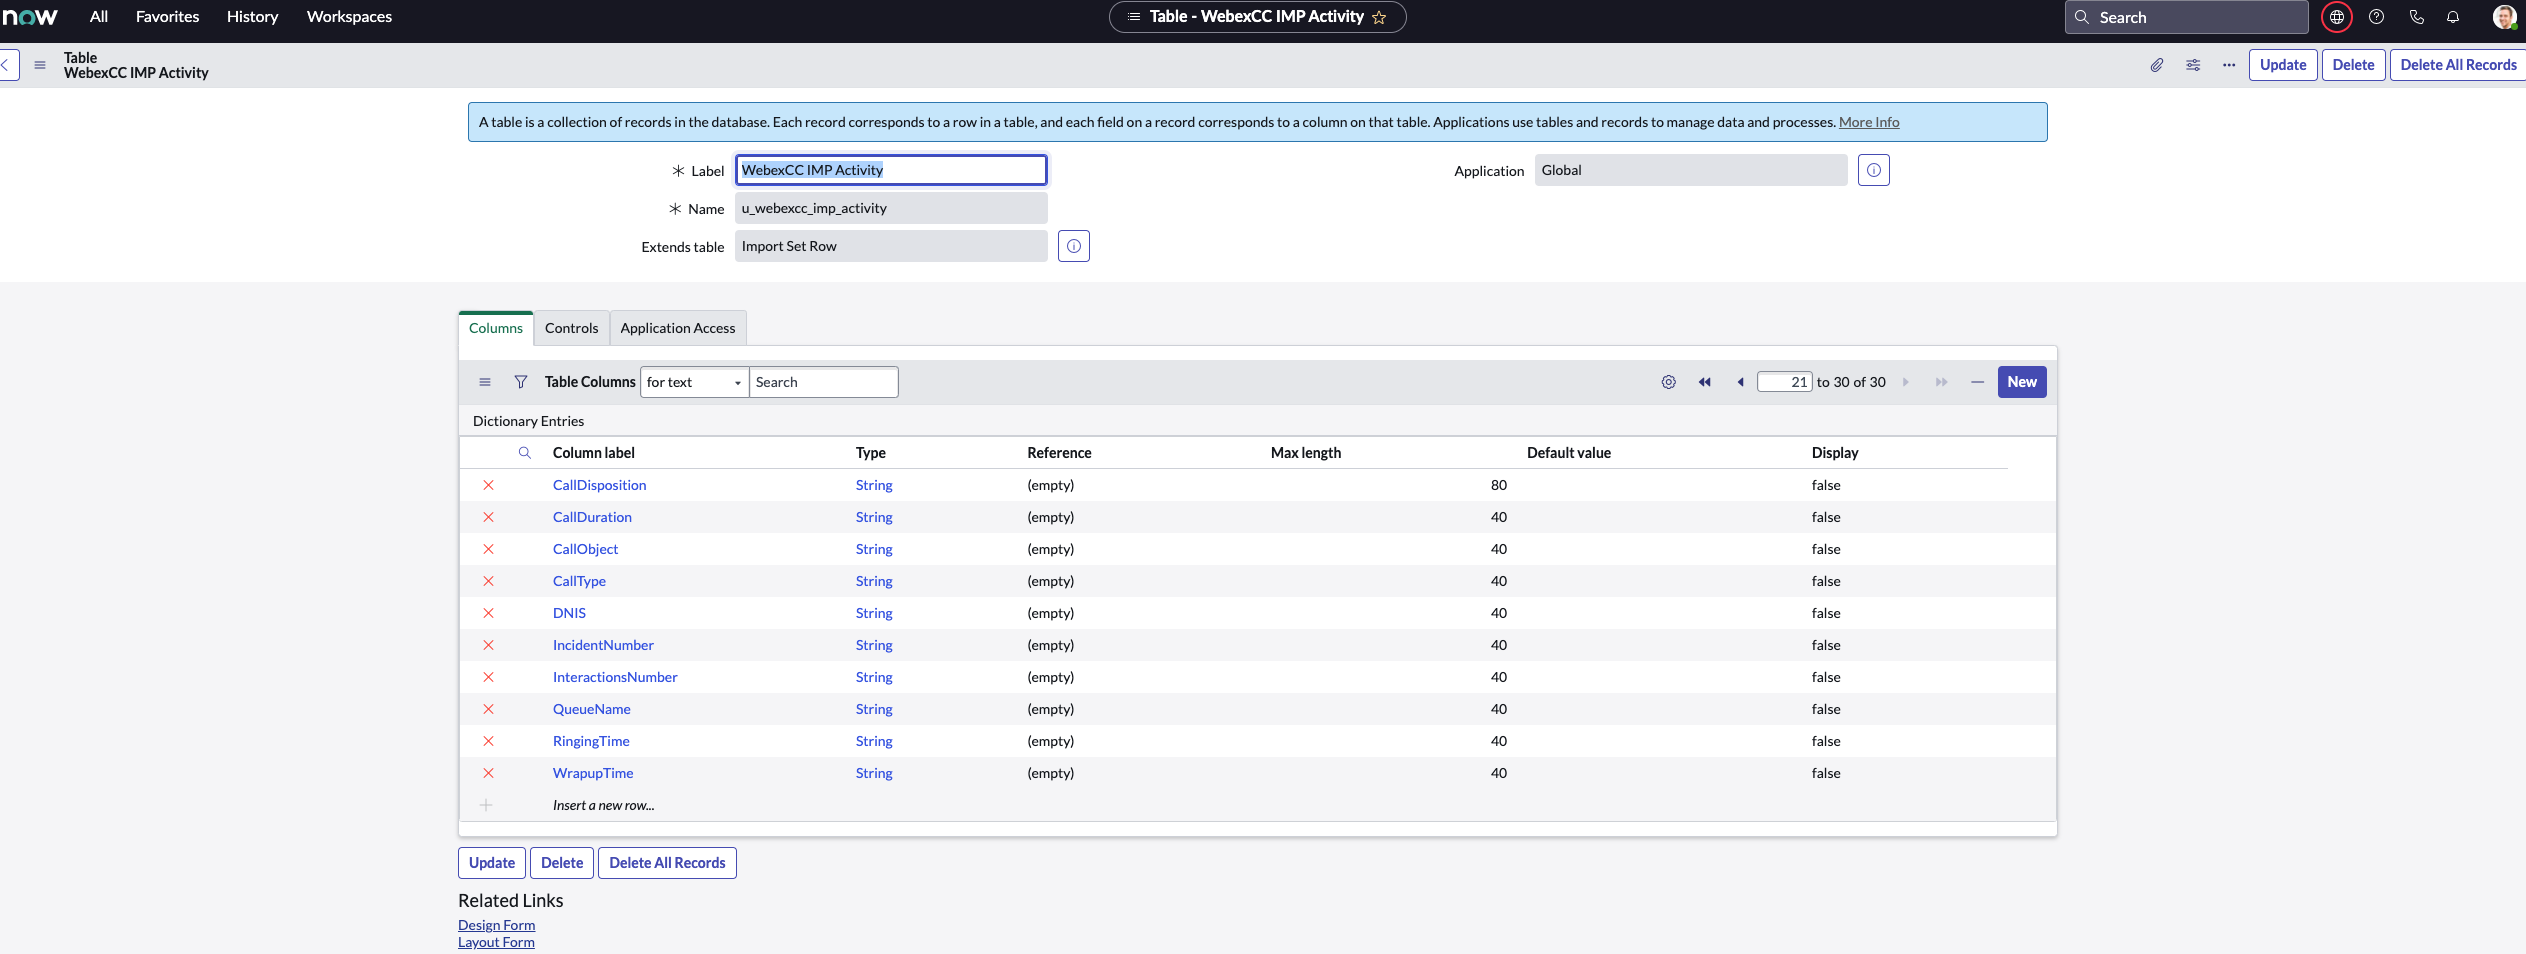Open the Workspaces menu
This screenshot has height=954, width=2526.
349,17
